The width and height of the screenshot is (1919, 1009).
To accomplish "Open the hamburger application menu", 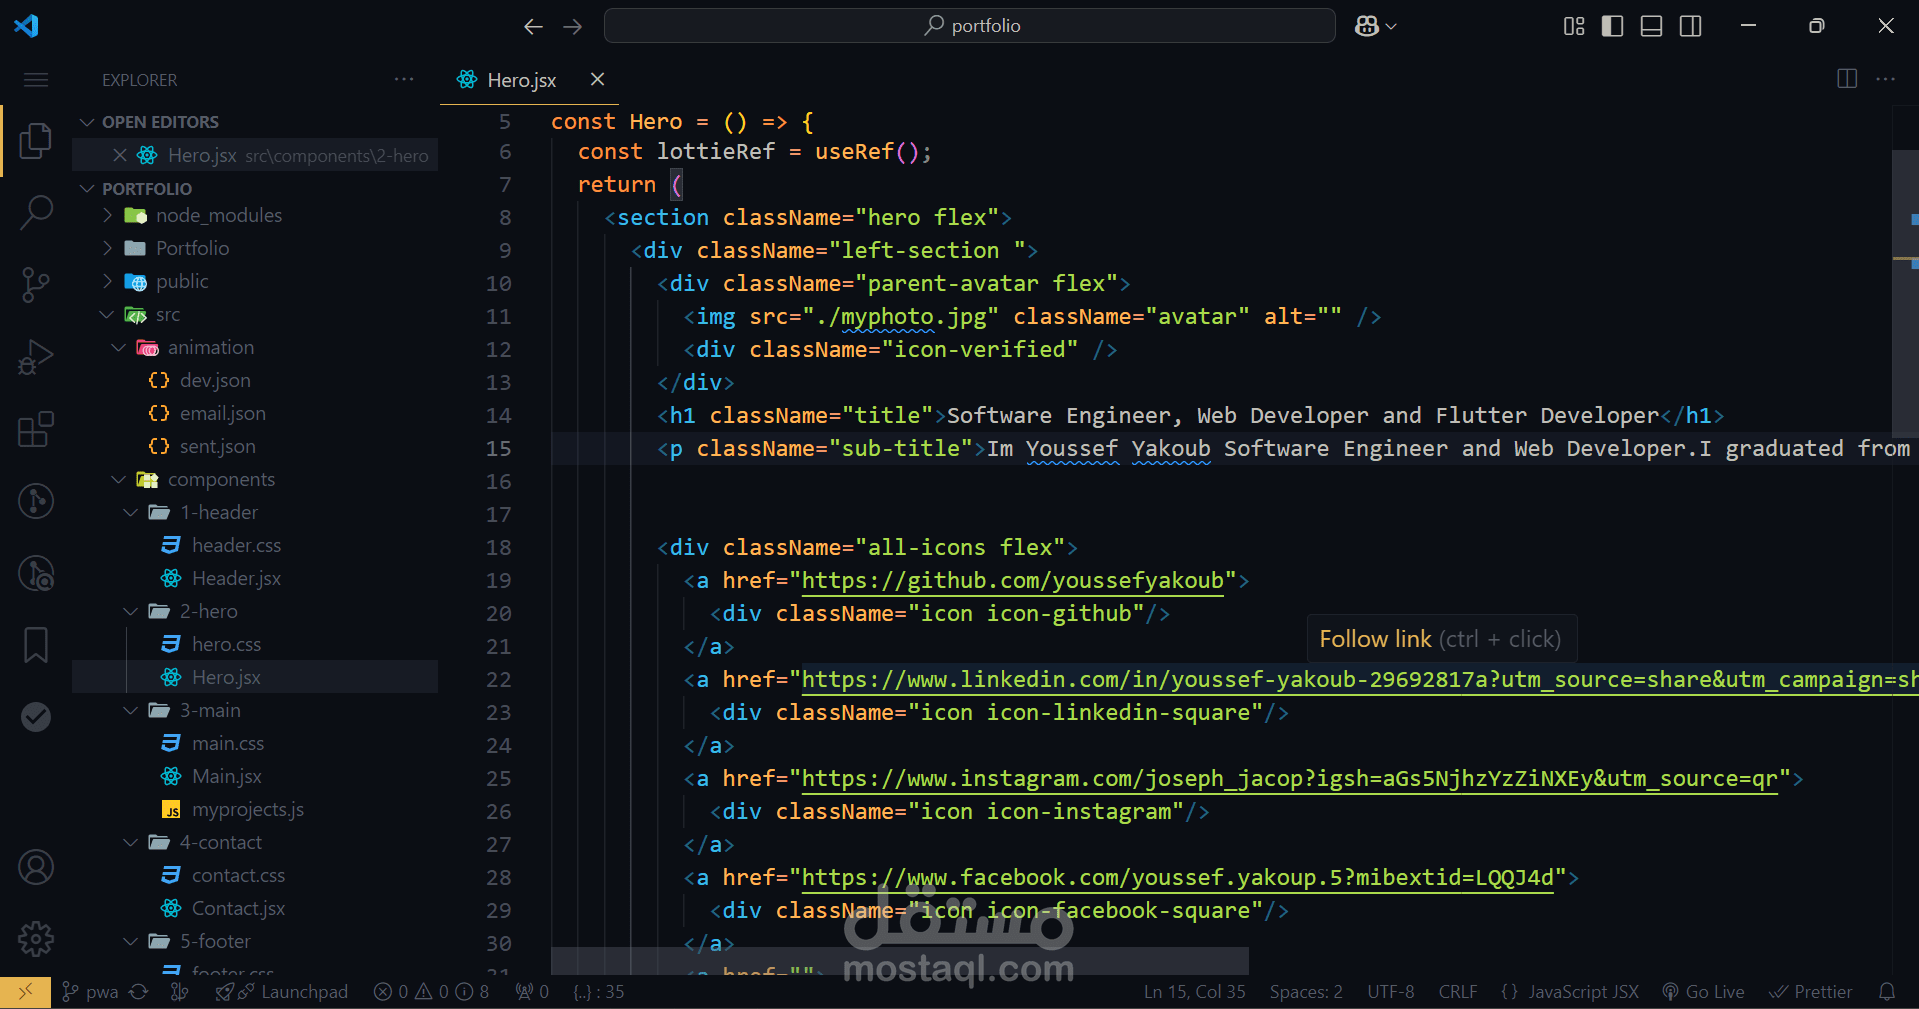I will (x=36, y=80).
